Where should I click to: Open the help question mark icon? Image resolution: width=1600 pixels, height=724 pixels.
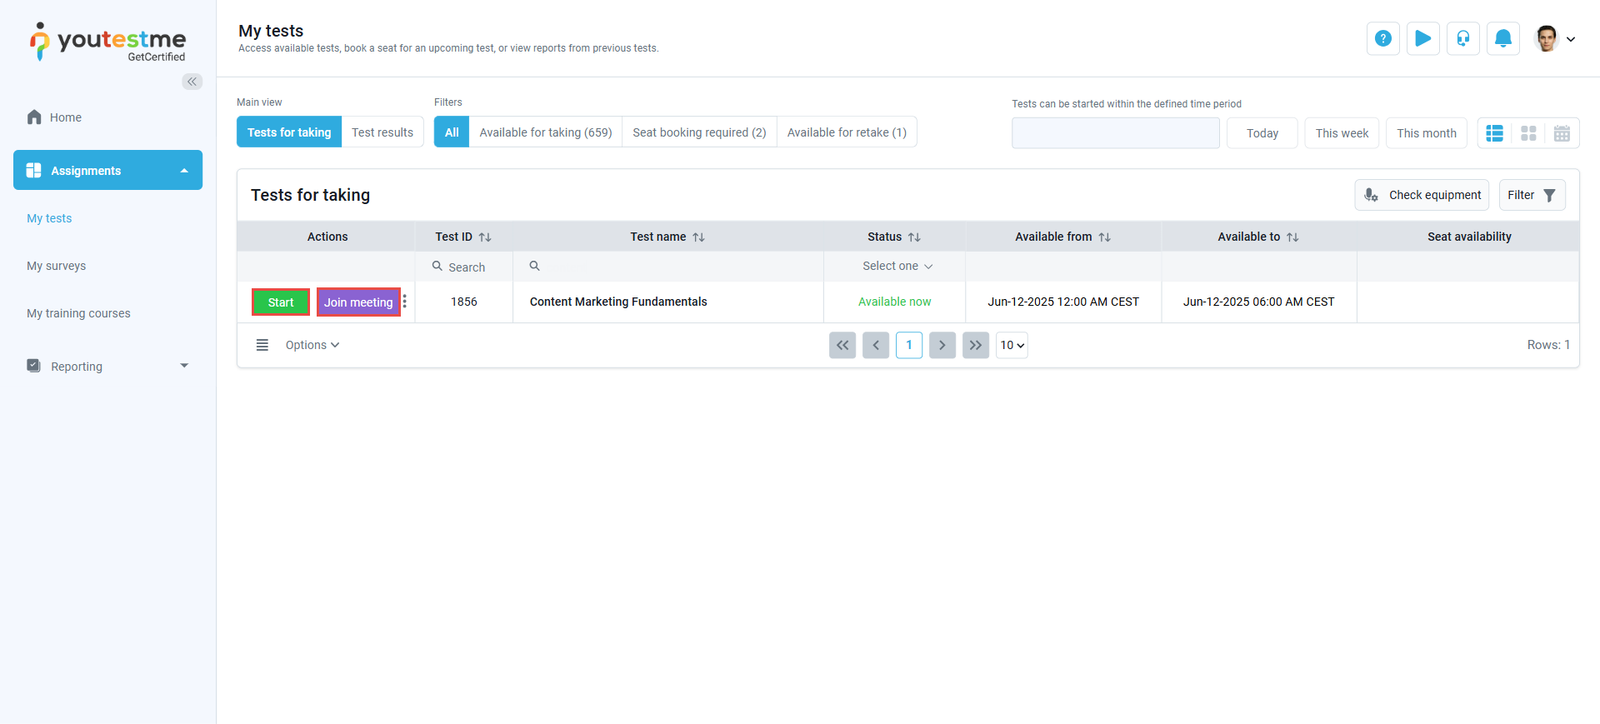coord(1383,39)
